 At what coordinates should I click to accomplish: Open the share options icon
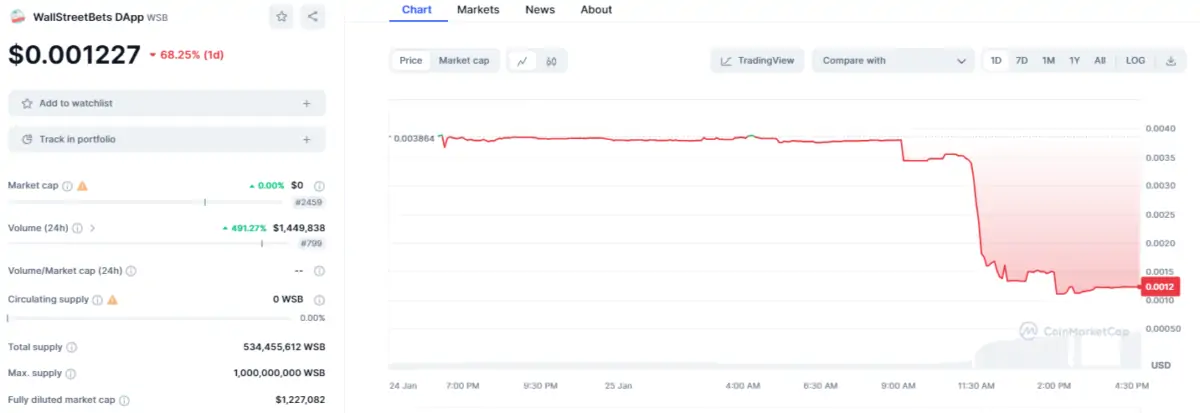pyautogui.click(x=313, y=17)
